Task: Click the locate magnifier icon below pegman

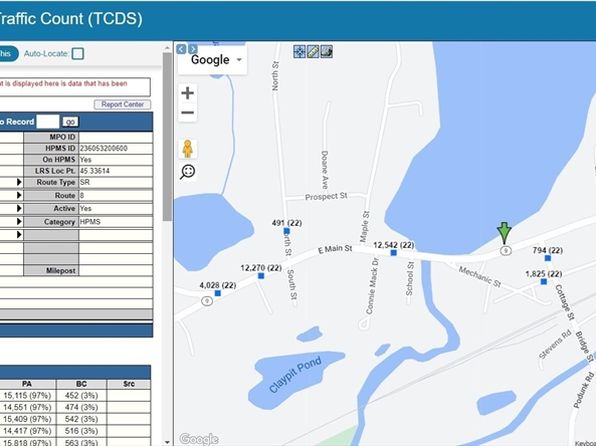Action: [188, 172]
